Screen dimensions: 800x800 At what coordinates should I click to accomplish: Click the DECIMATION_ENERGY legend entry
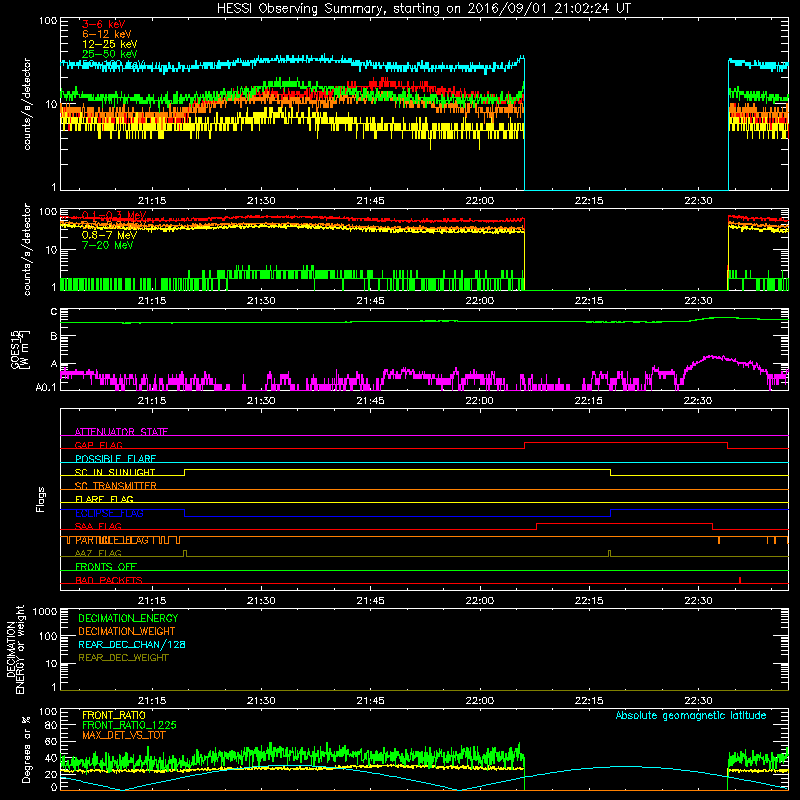128,618
